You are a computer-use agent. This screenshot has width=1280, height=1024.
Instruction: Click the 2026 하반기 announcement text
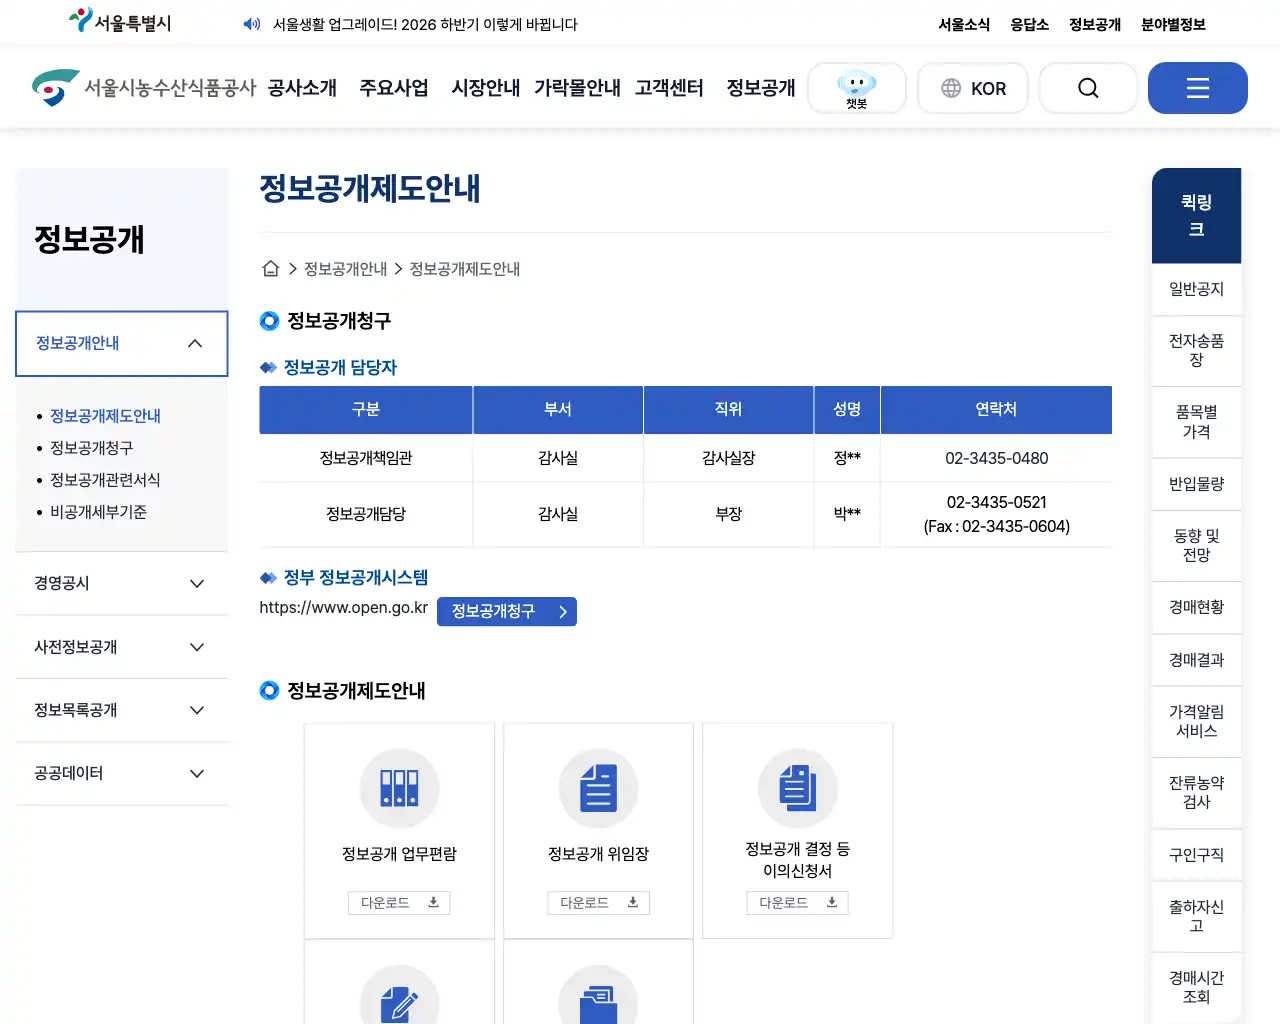(x=425, y=24)
